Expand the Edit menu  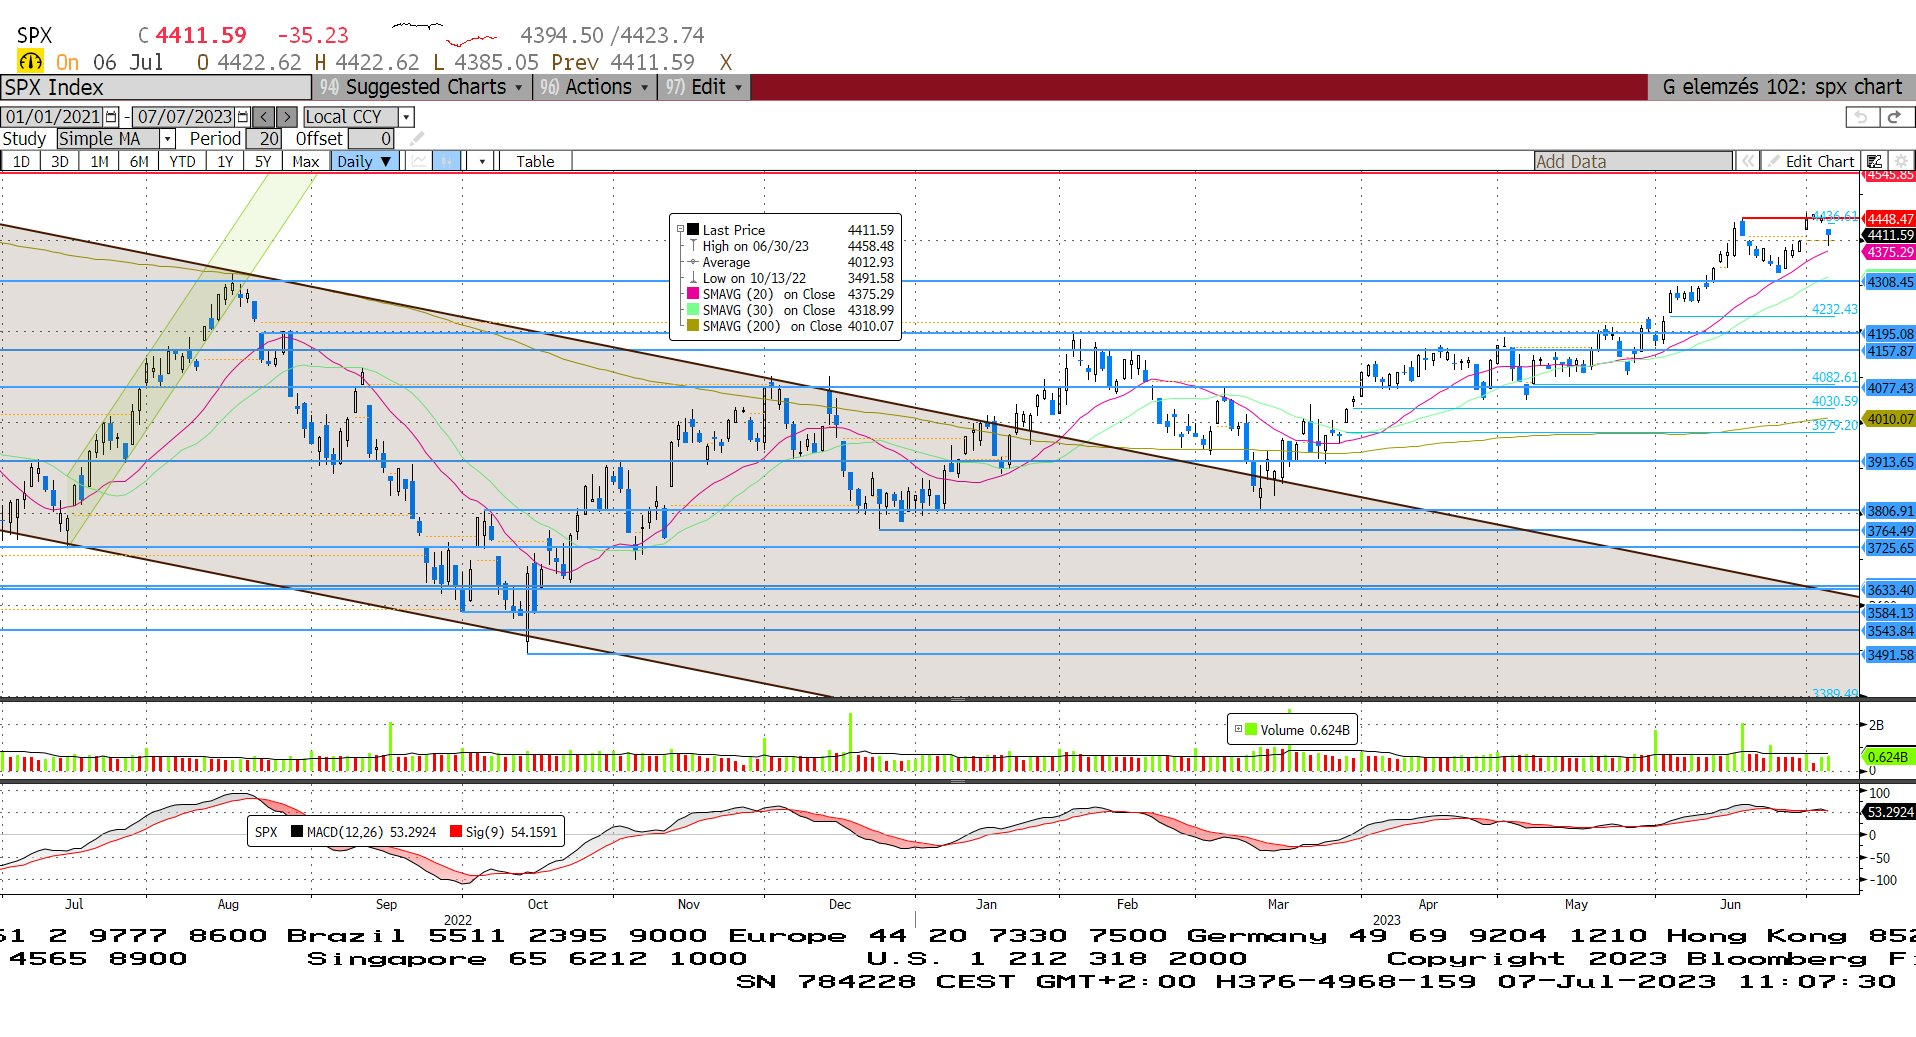coord(704,87)
